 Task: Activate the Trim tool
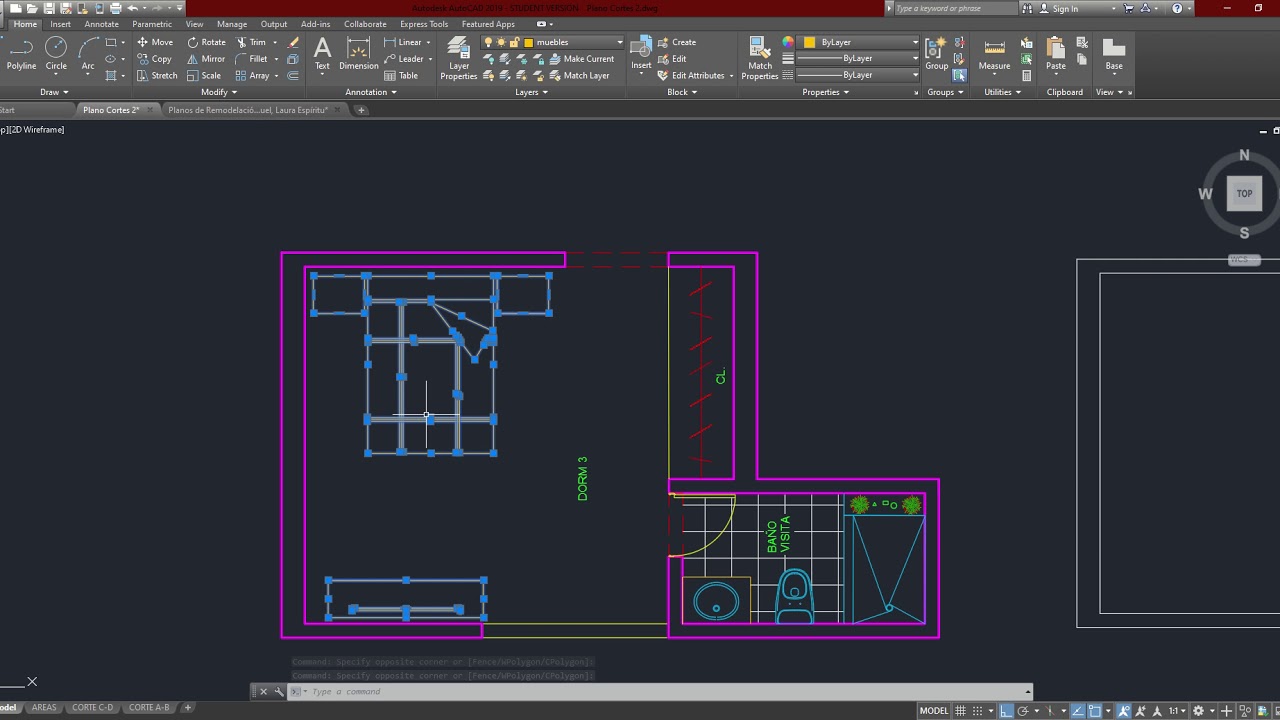[x=250, y=42]
